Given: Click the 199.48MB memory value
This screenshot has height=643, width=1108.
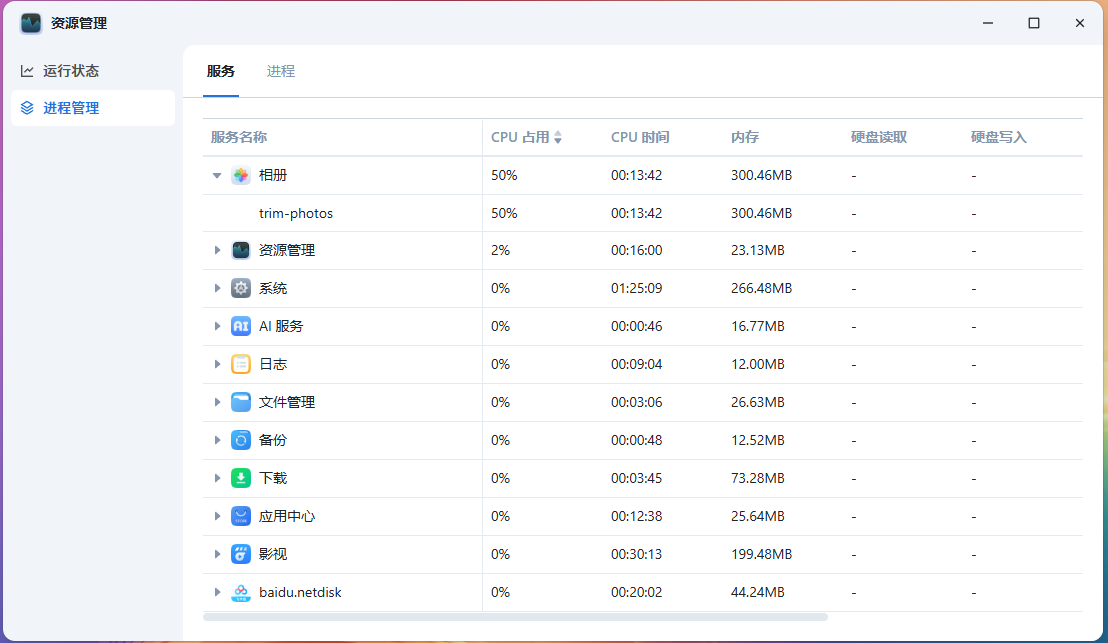Looking at the screenshot, I should click(x=761, y=554).
